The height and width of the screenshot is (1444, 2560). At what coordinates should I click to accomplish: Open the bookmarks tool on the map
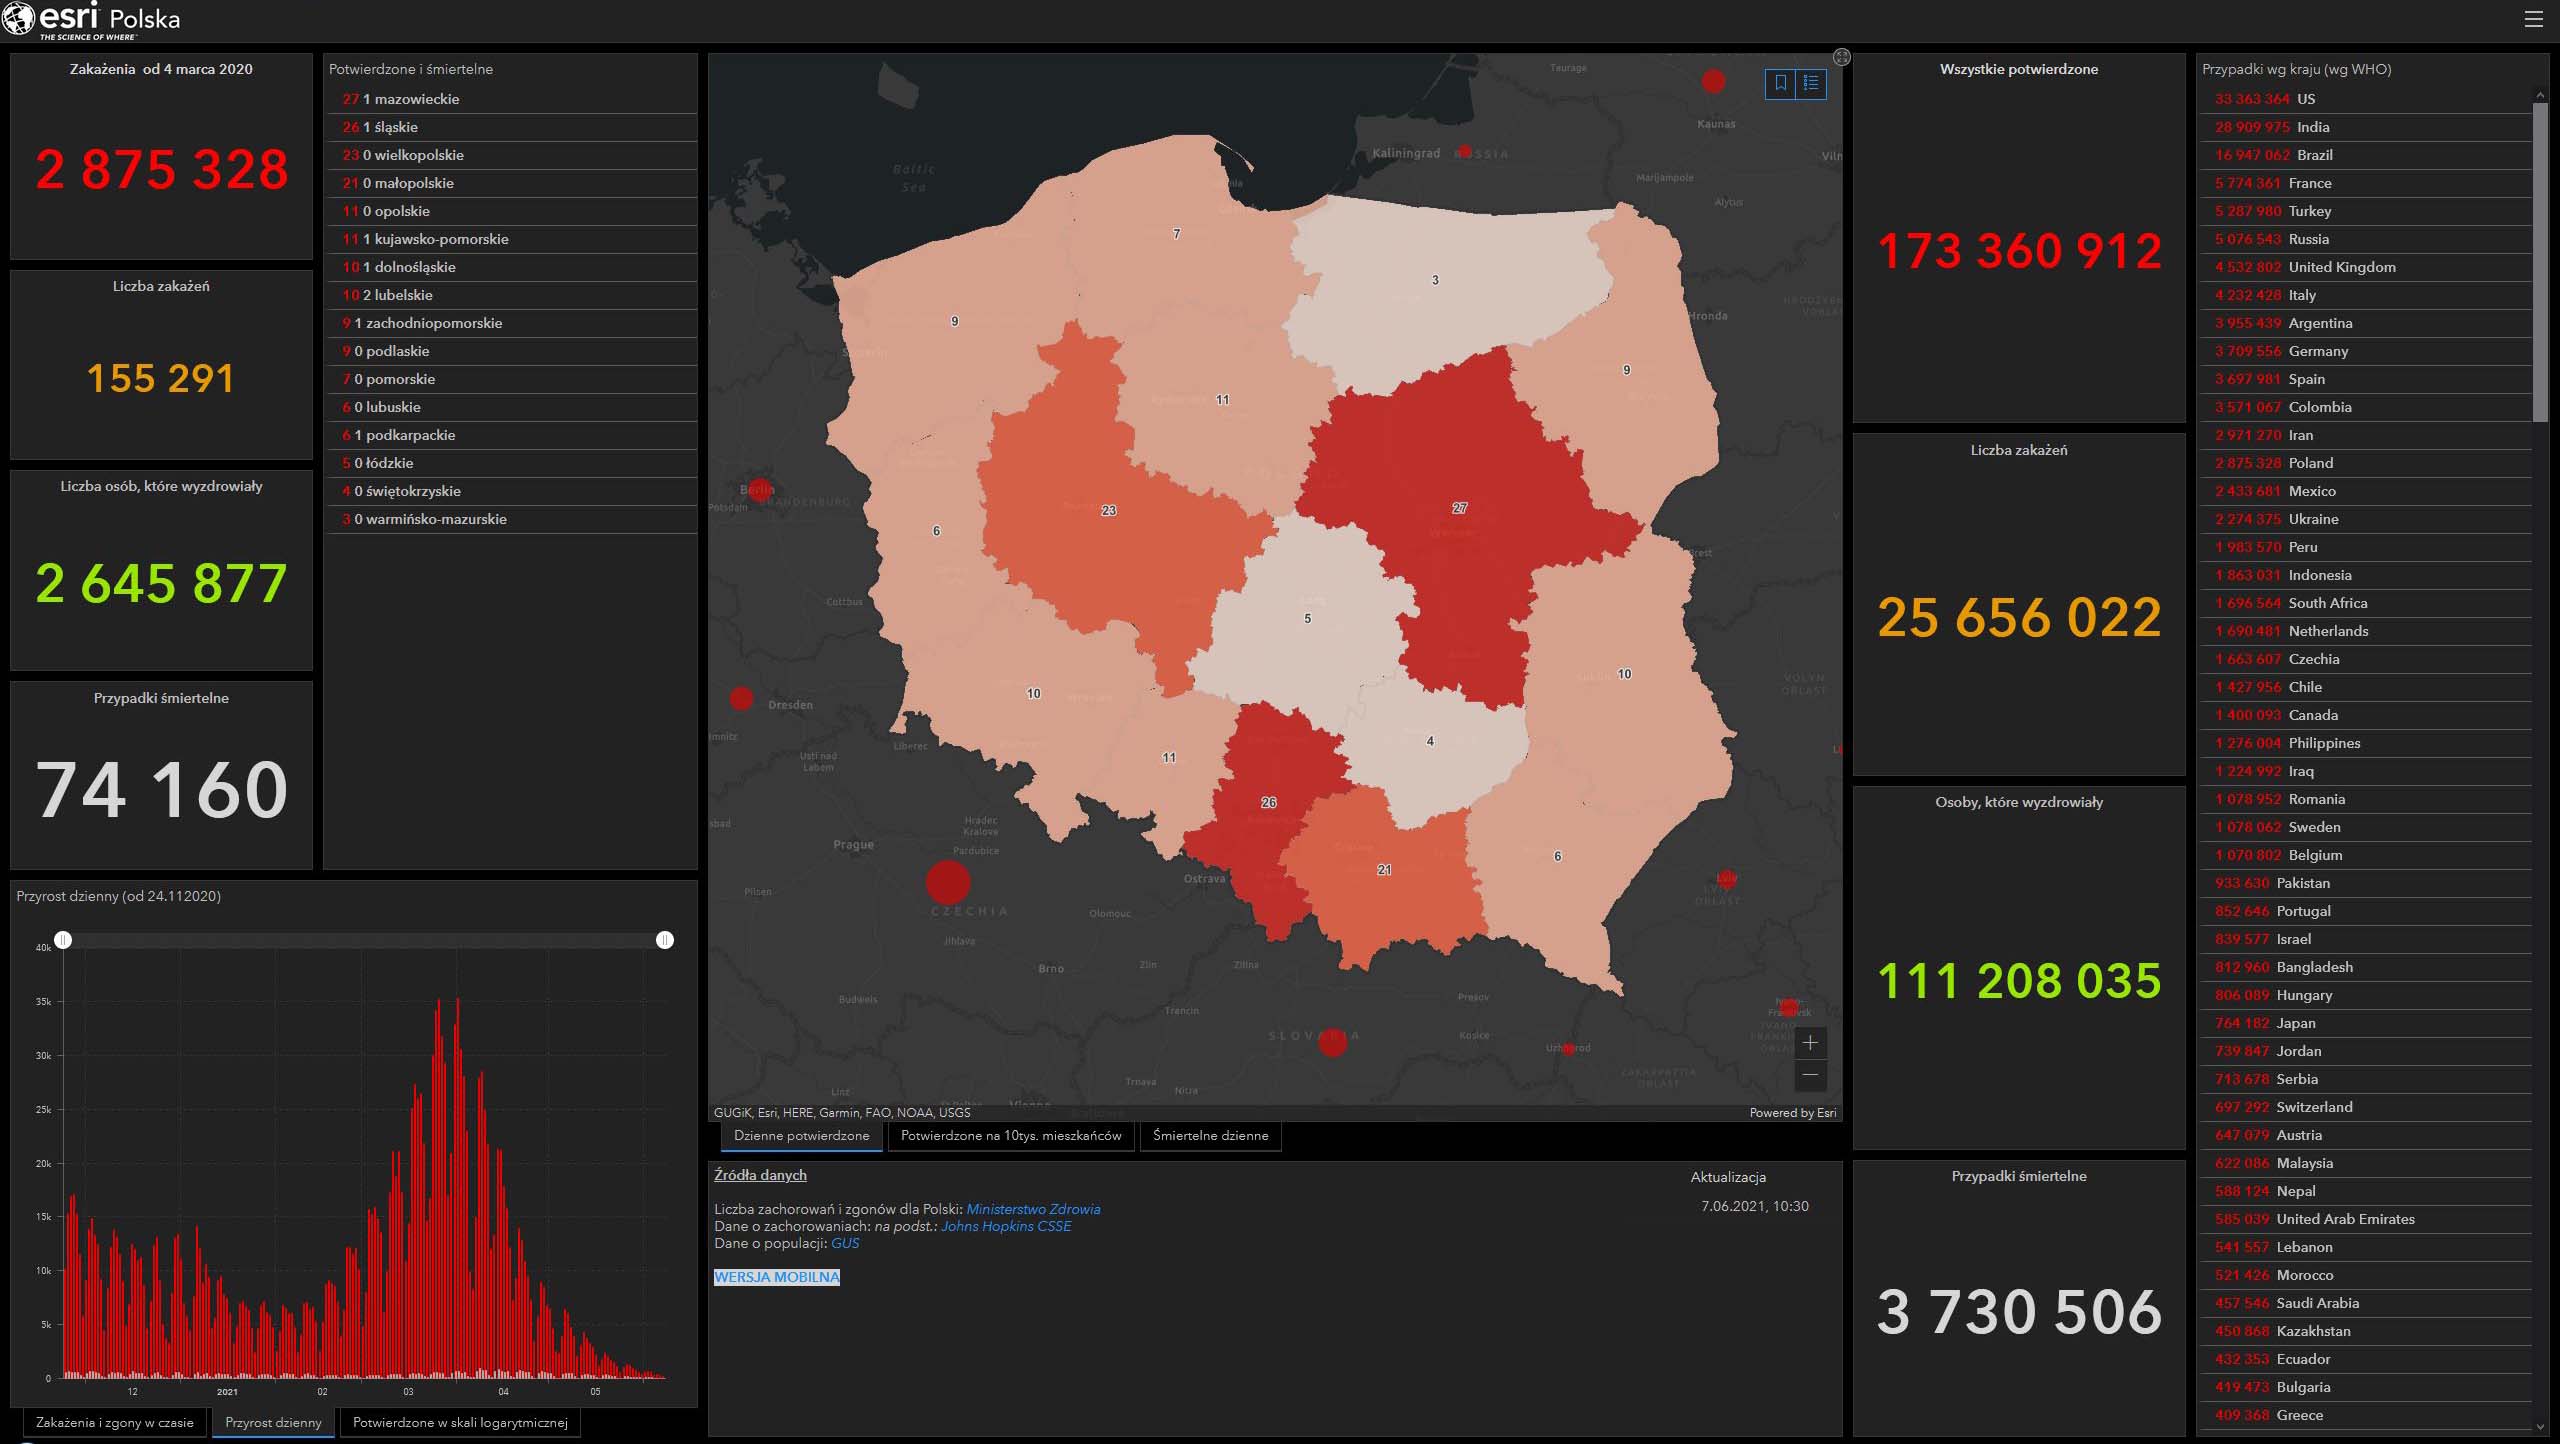[x=1781, y=83]
